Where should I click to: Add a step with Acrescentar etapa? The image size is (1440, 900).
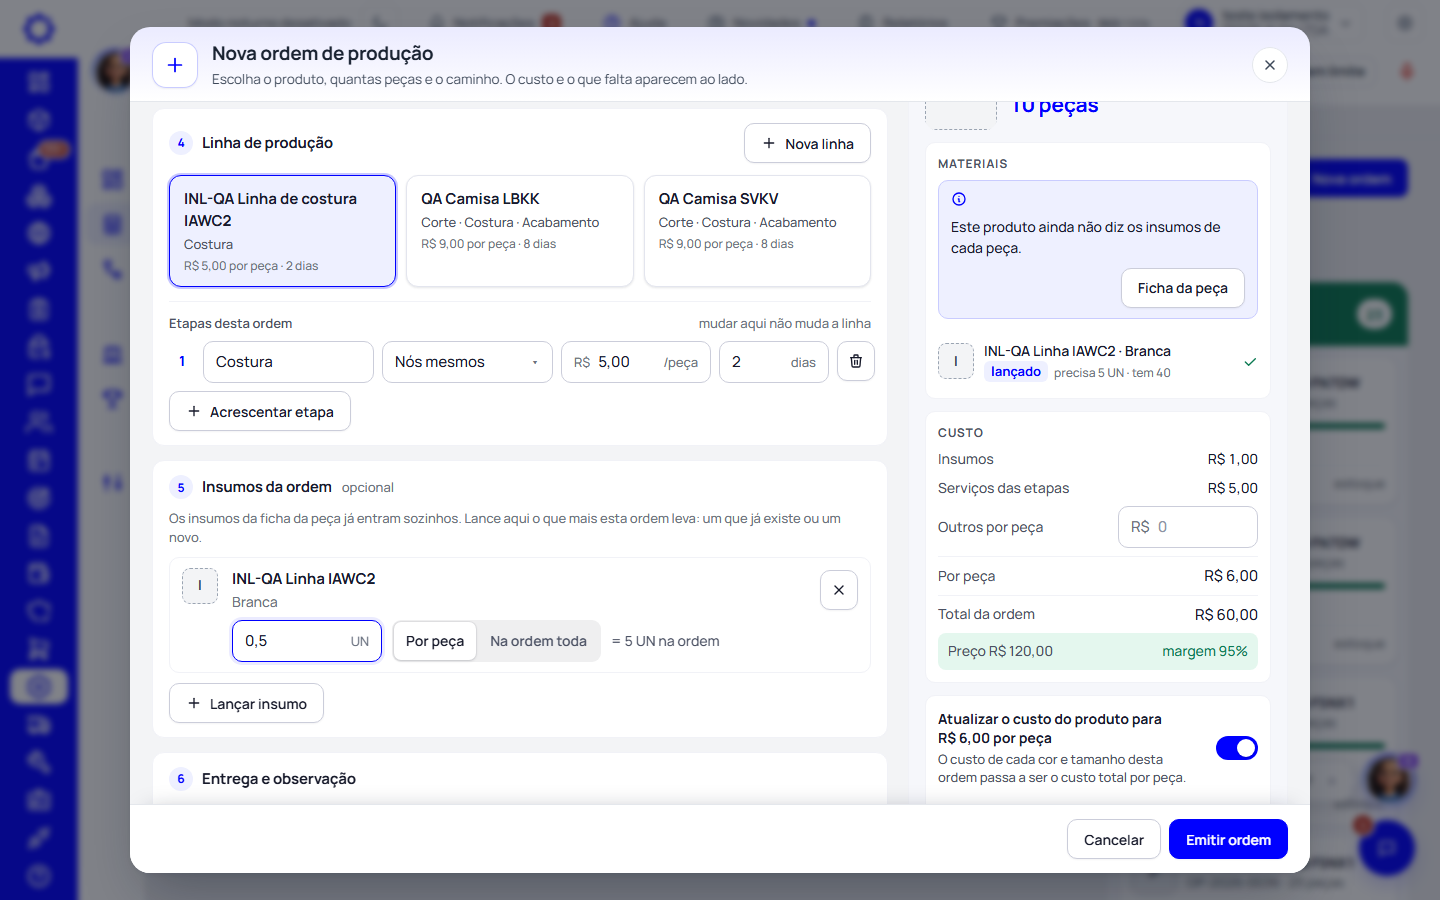(260, 411)
